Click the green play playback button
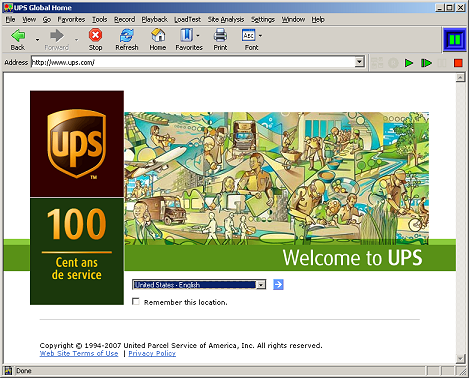Viewport: 469px width, 378px height. pyautogui.click(x=409, y=63)
